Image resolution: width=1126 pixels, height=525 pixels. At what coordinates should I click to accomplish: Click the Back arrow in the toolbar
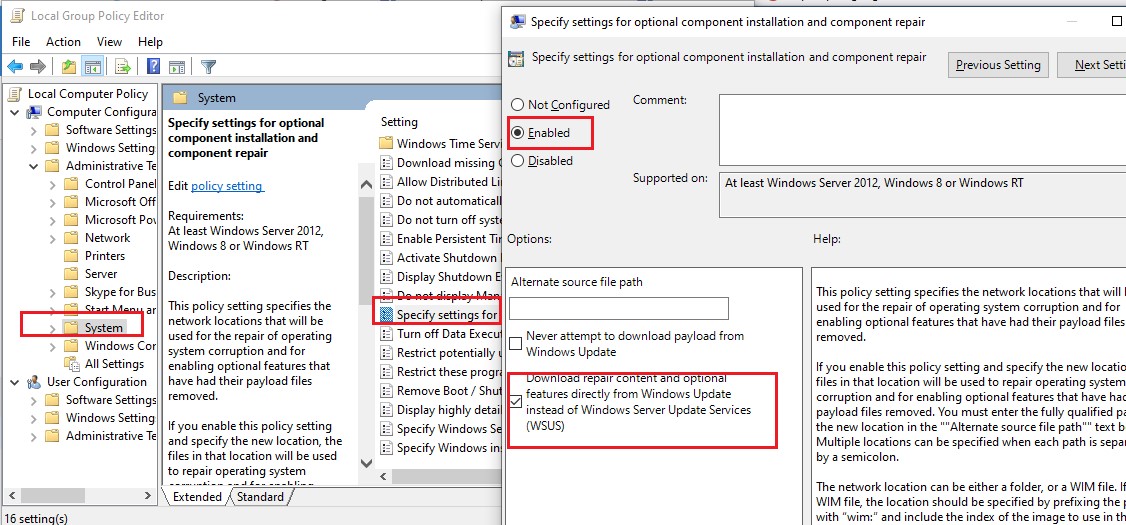point(15,67)
